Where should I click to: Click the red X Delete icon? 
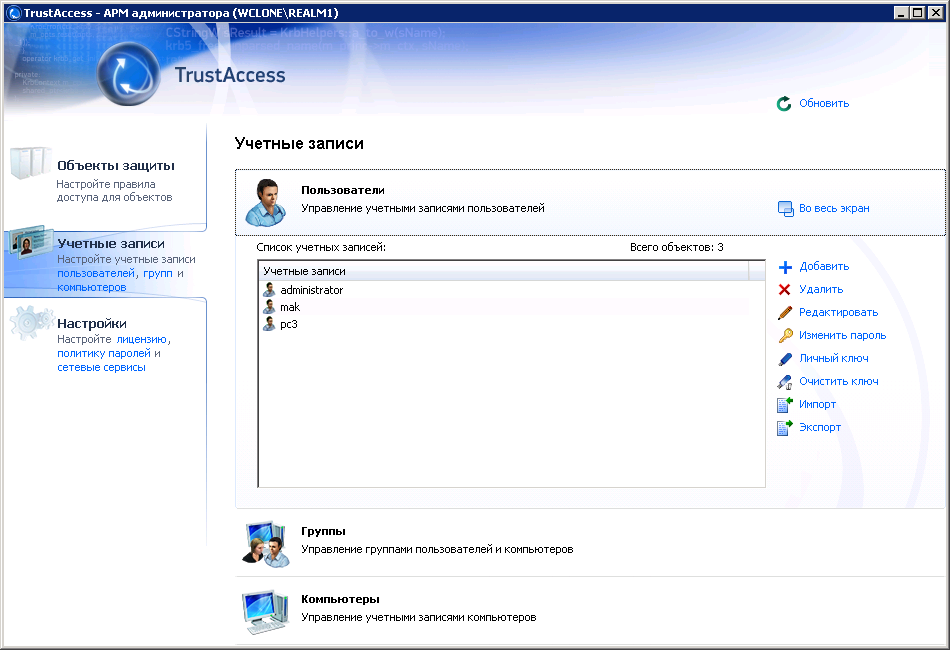[x=785, y=290]
